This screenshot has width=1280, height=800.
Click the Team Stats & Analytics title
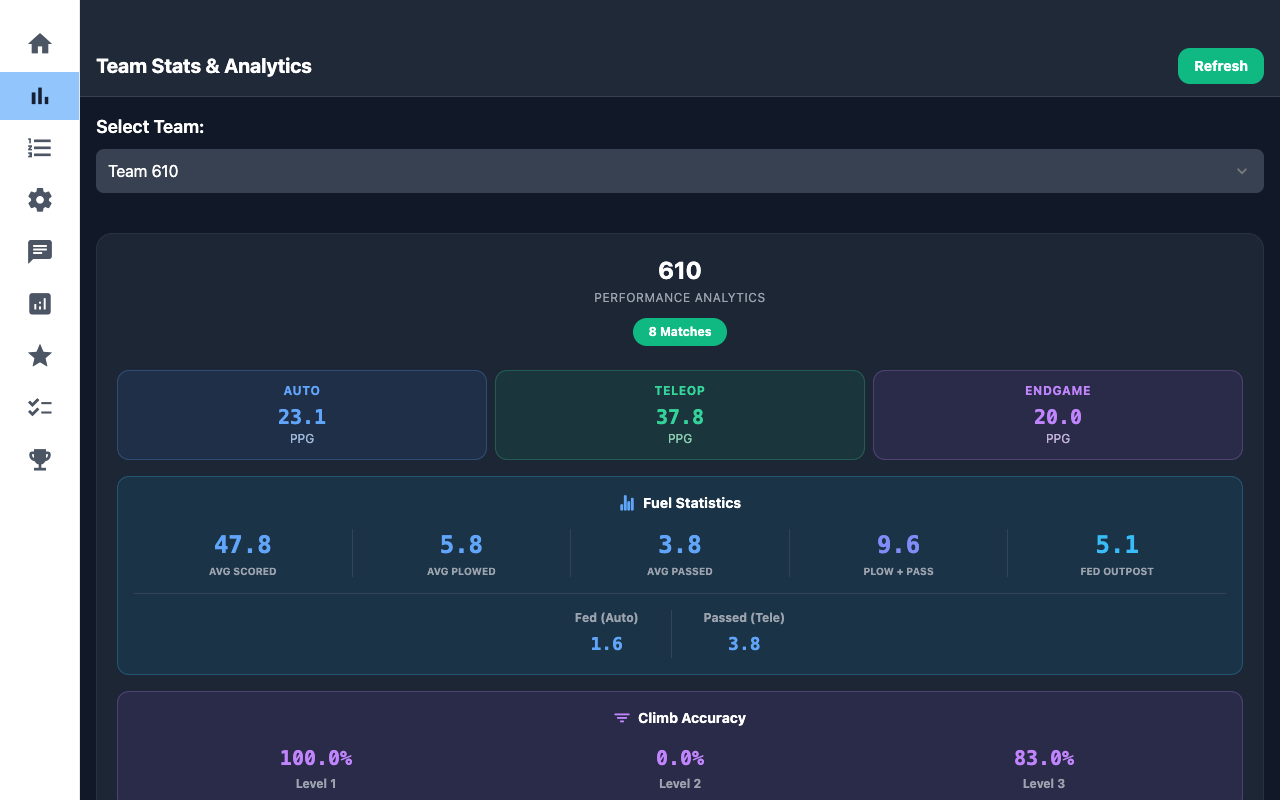tap(204, 66)
